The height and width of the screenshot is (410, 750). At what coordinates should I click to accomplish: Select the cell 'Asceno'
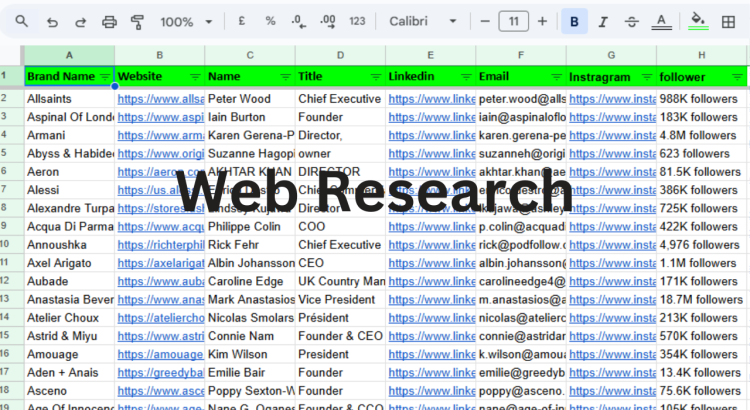tap(69, 391)
